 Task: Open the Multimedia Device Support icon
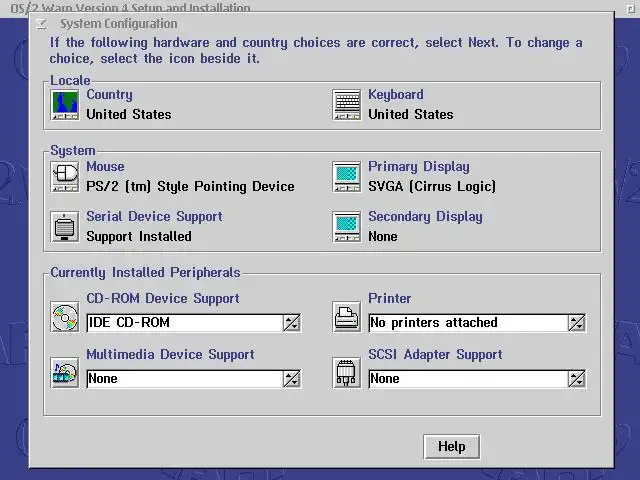click(x=65, y=373)
